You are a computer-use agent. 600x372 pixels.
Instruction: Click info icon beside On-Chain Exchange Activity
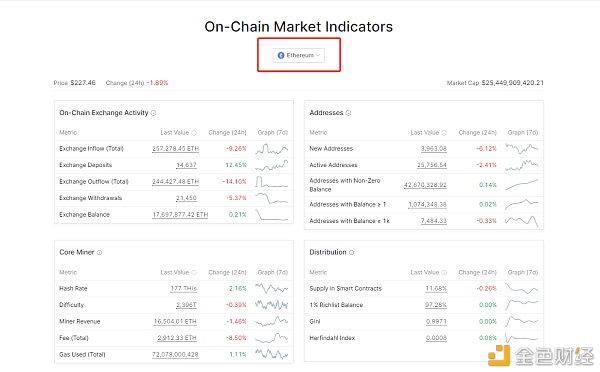click(x=153, y=113)
